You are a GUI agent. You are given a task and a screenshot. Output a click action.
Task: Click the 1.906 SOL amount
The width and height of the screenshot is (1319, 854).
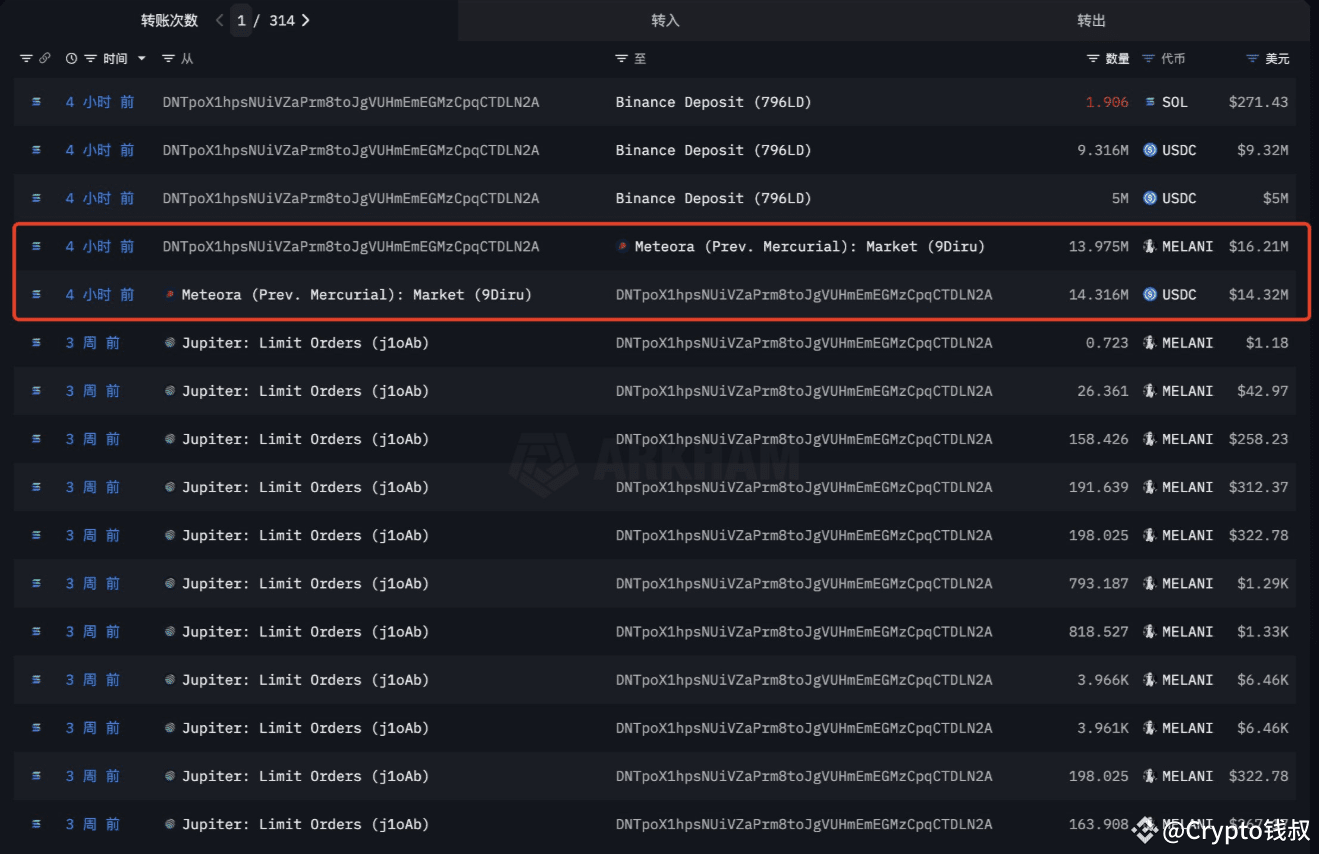(x=1107, y=102)
